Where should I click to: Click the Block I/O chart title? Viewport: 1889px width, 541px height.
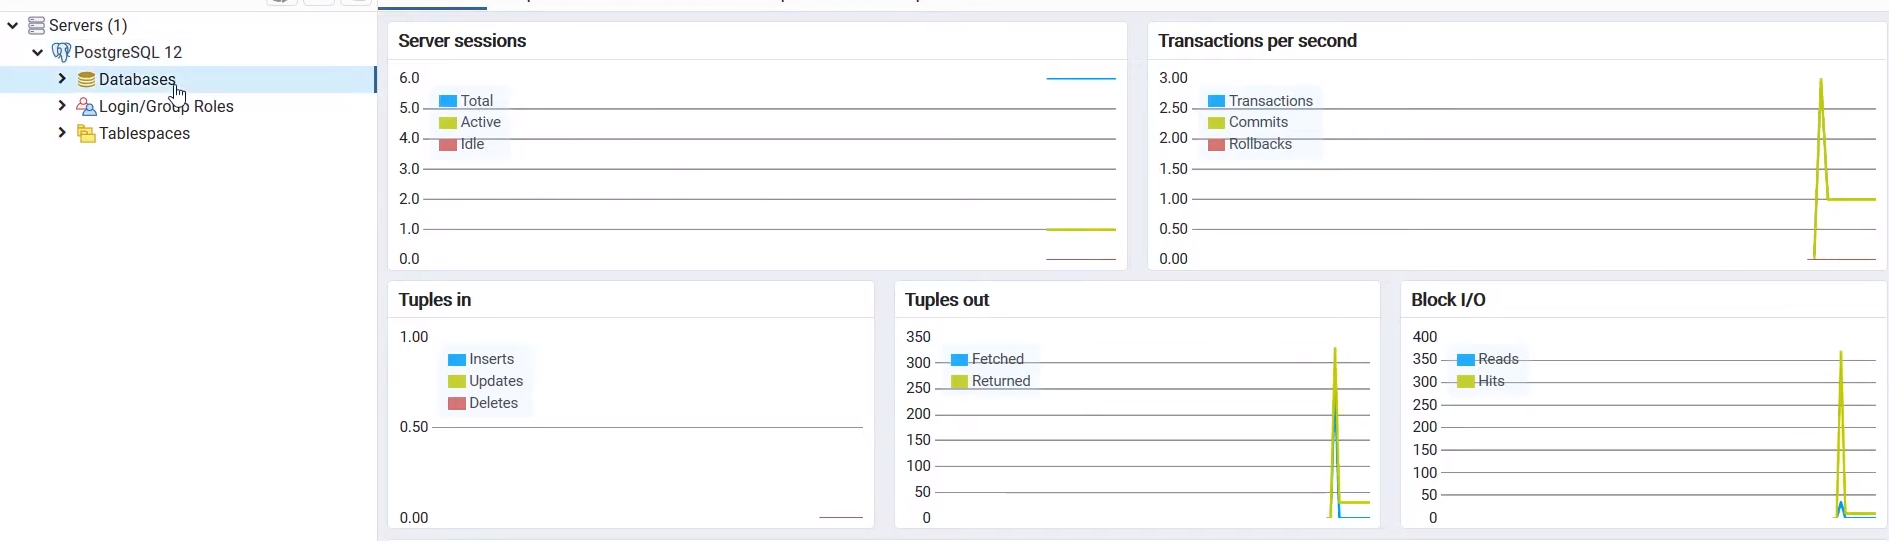click(1448, 300)
